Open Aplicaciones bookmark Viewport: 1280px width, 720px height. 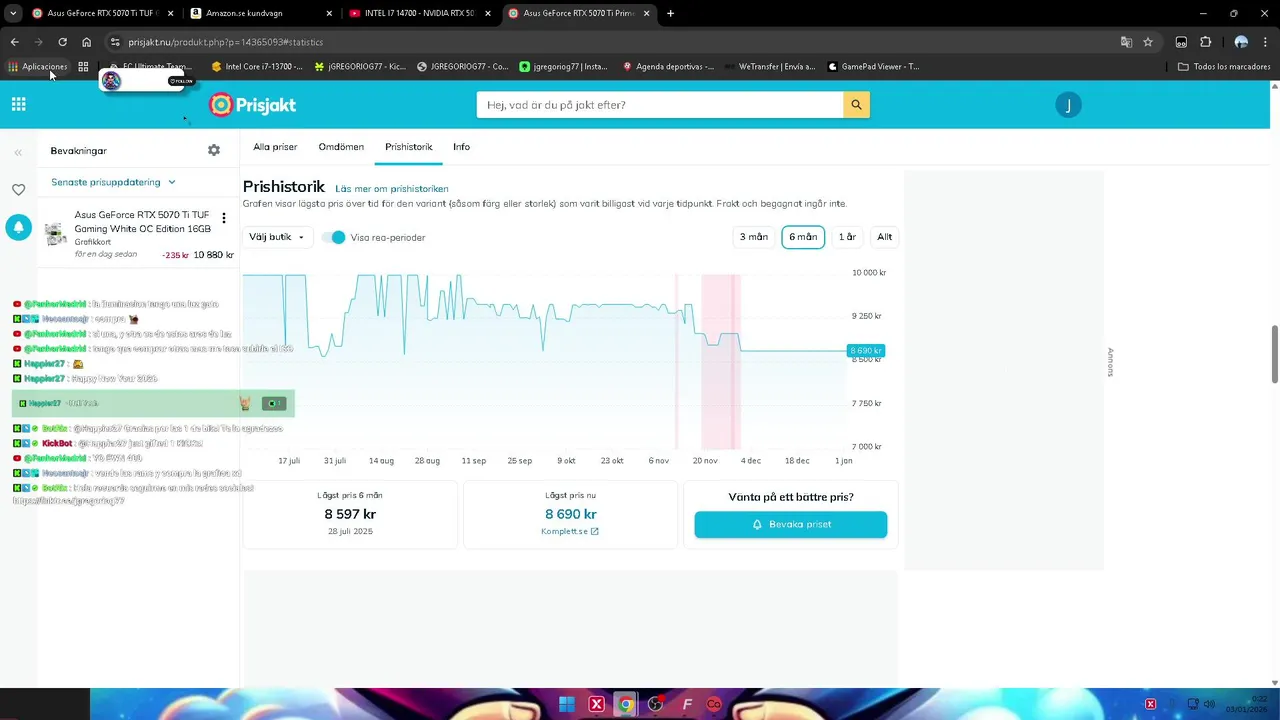[x=38, y=67]
